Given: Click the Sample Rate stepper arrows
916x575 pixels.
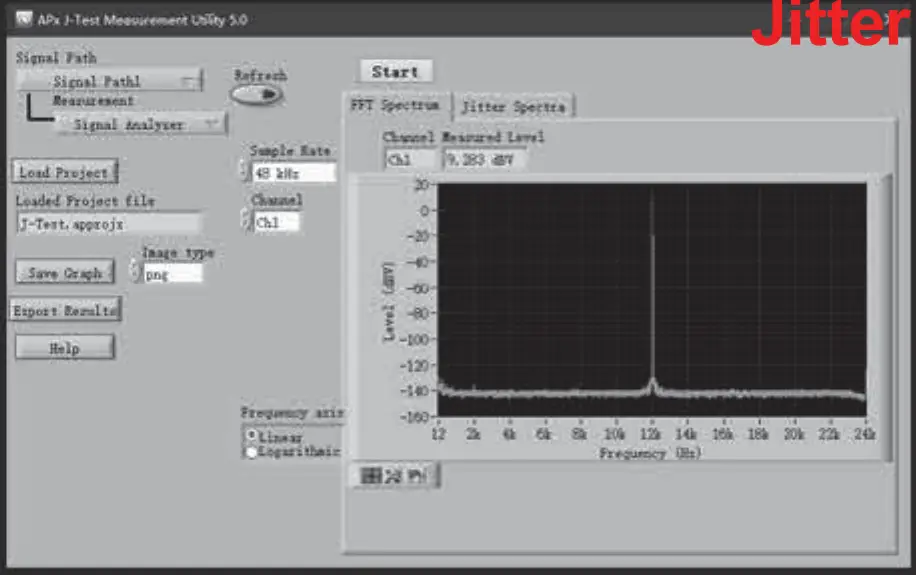Looking at the screenshot, I should pos(245,172).
